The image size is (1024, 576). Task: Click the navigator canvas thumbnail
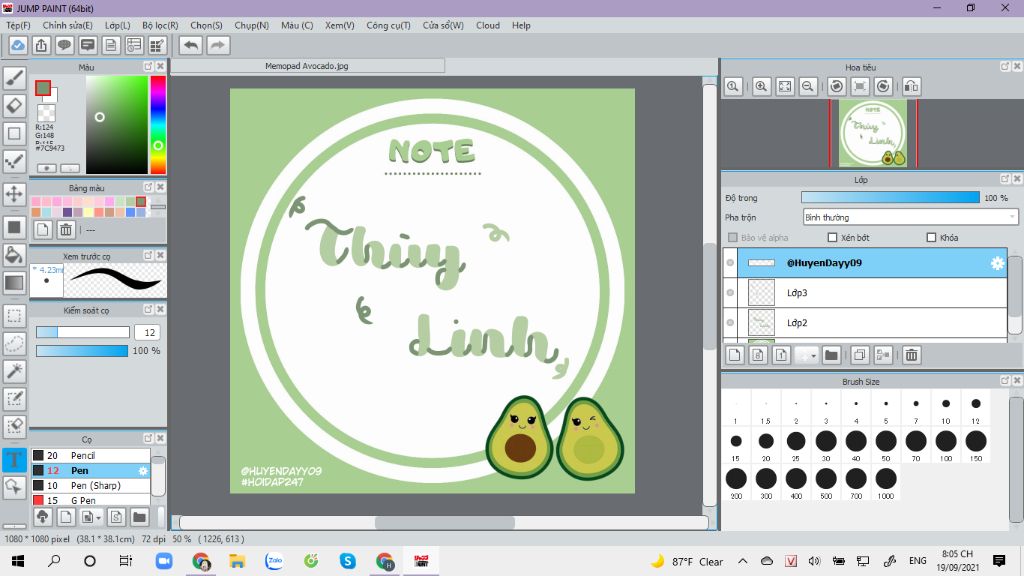[872, 133]
